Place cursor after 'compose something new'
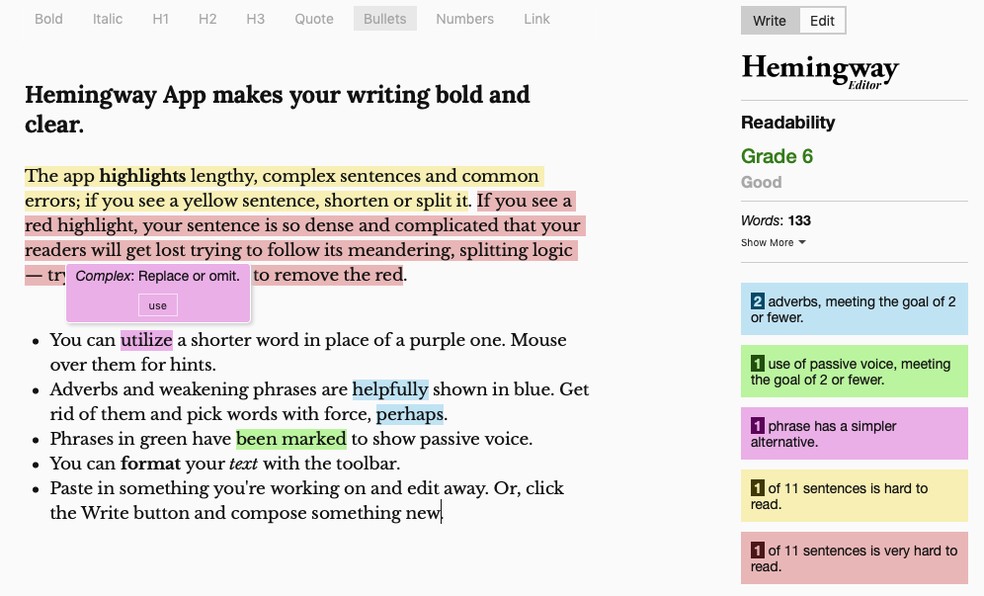 click(442, 513)
